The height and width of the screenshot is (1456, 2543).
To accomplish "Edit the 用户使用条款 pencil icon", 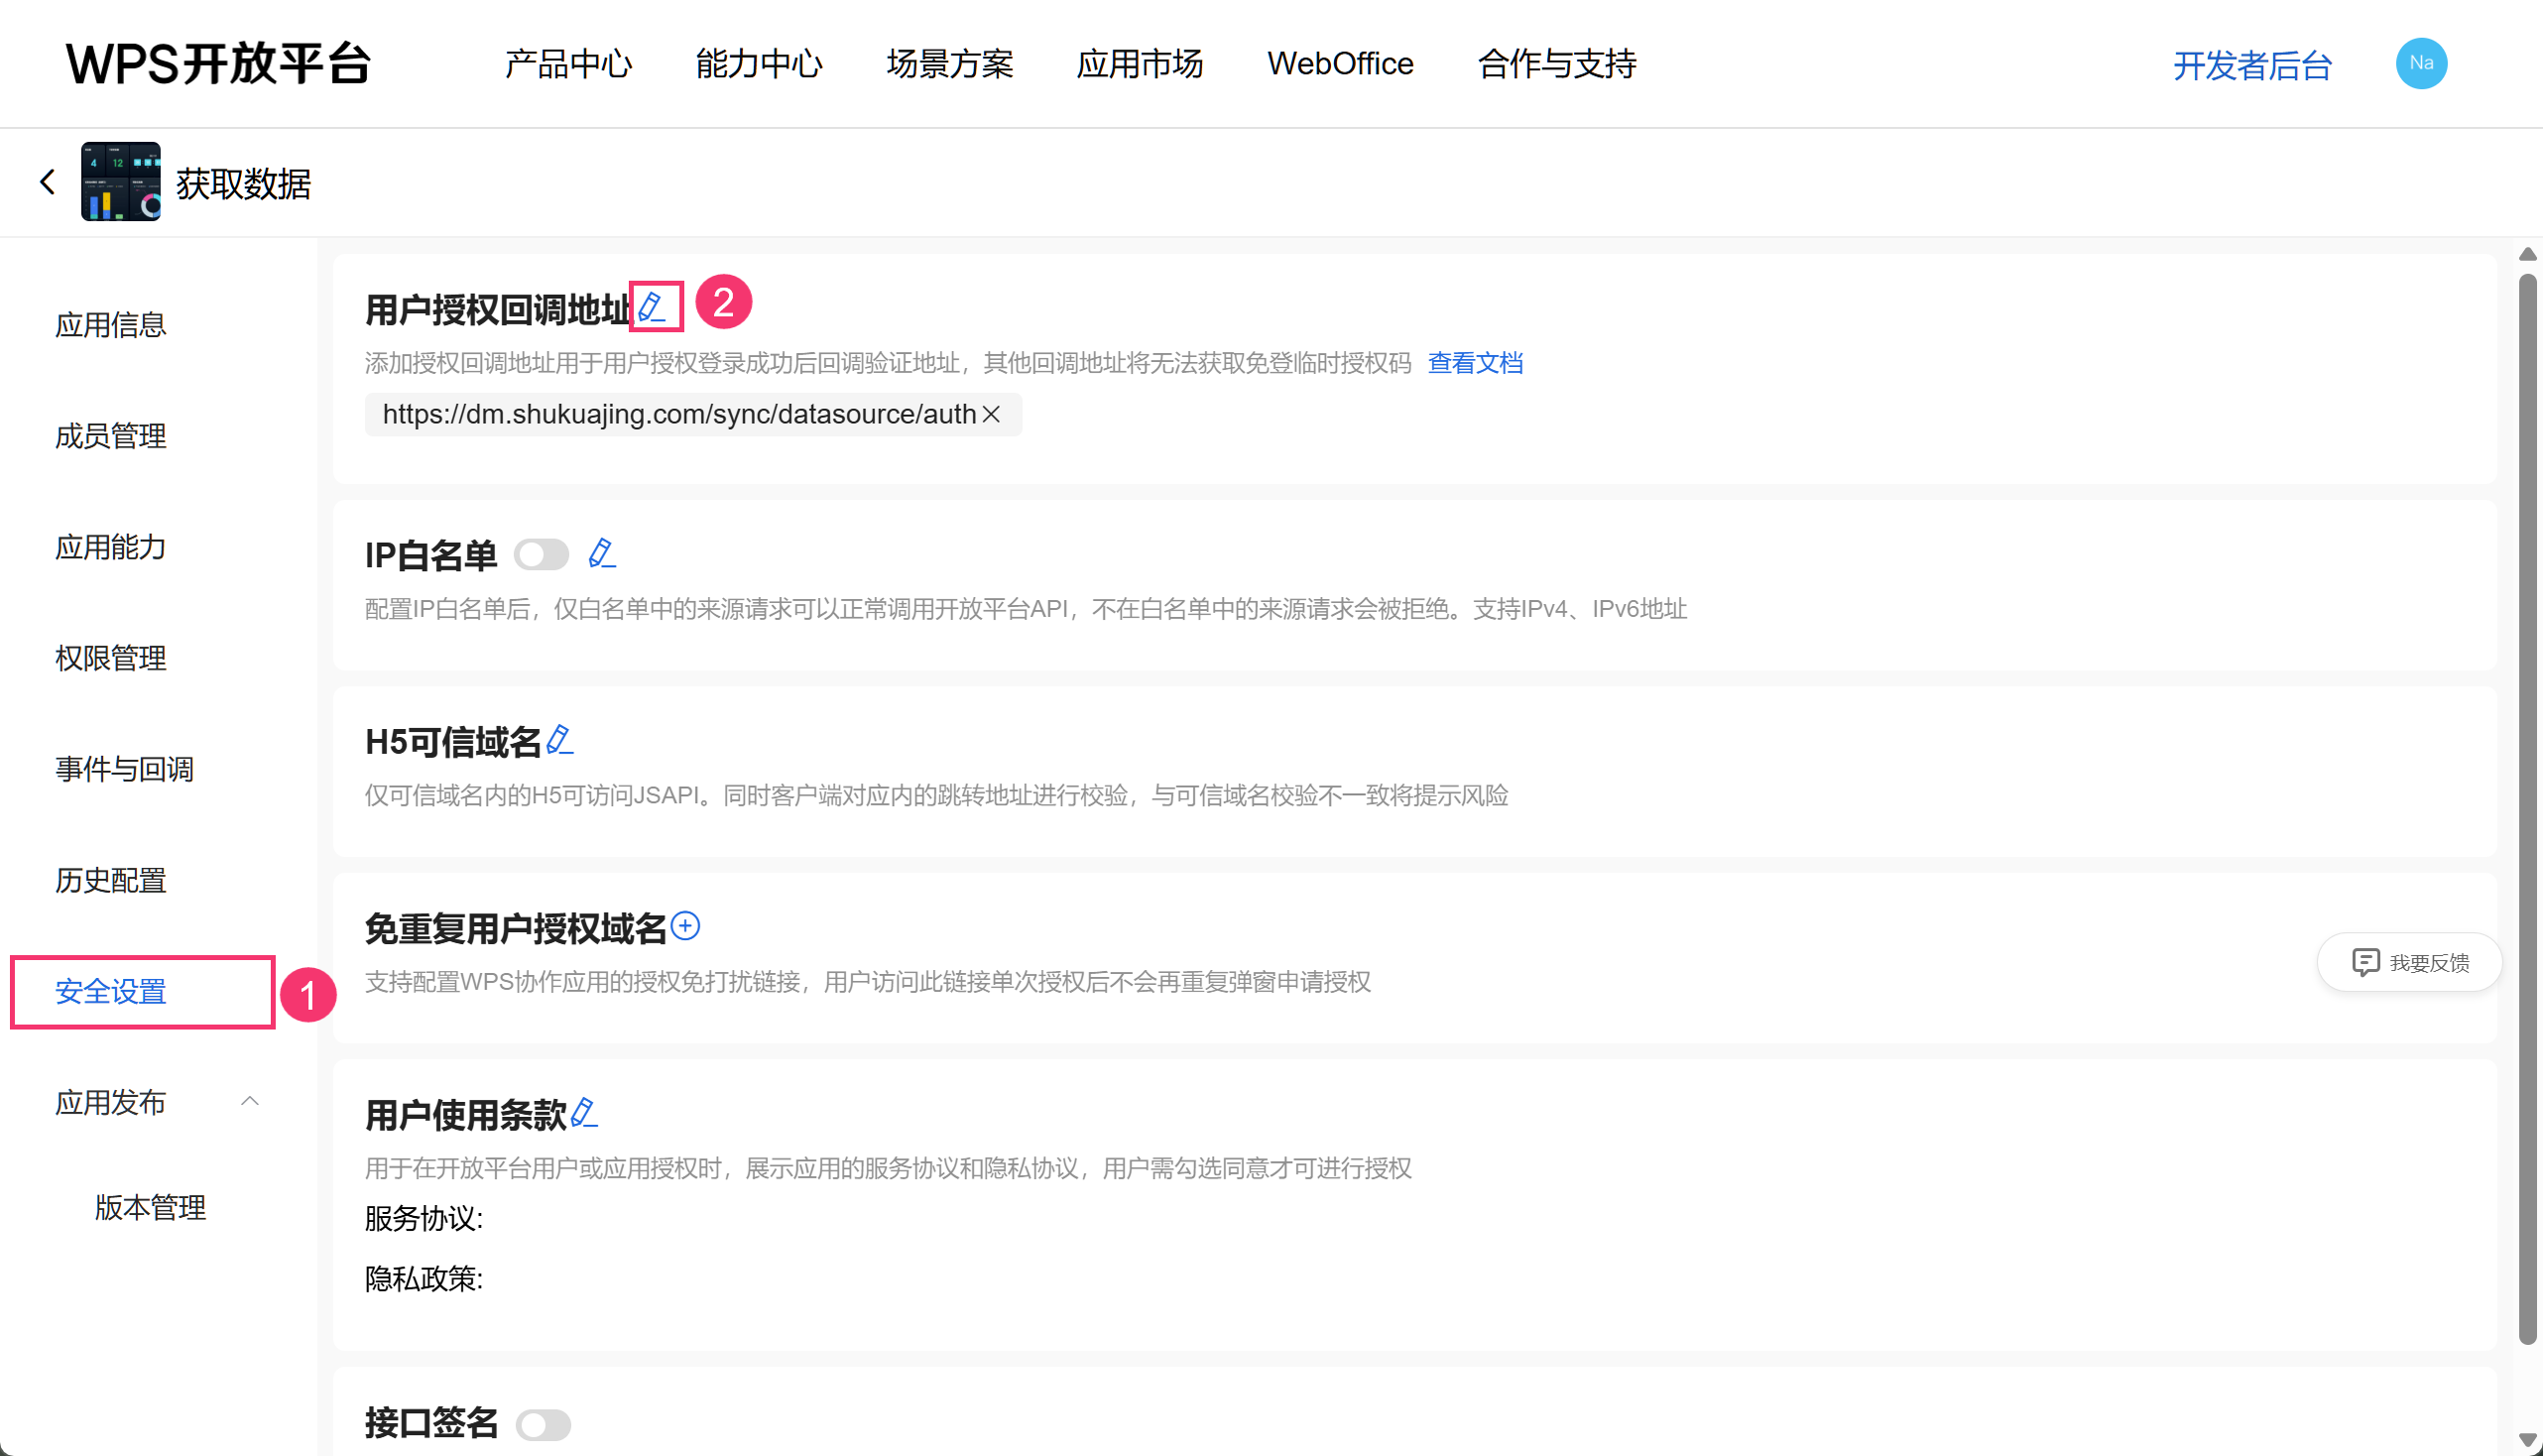I will click(x=584, y=1112).
